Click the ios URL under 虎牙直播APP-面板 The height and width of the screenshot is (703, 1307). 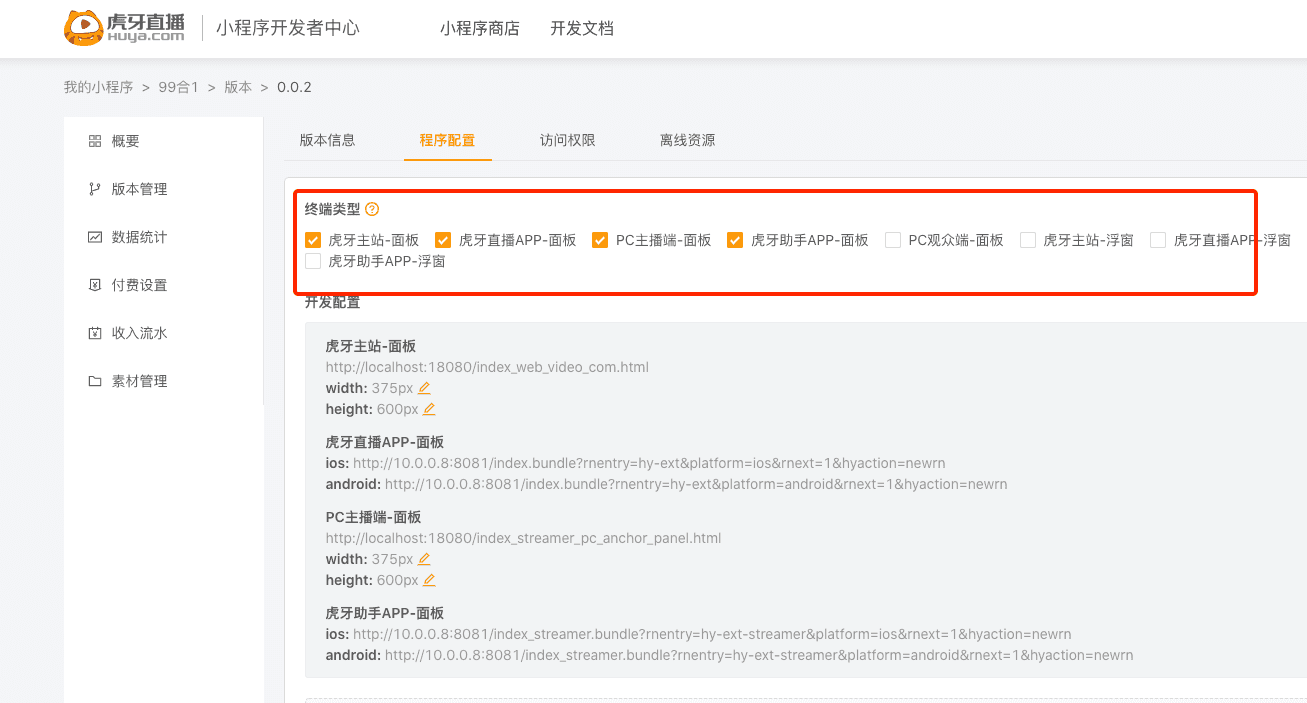[649, 463]
